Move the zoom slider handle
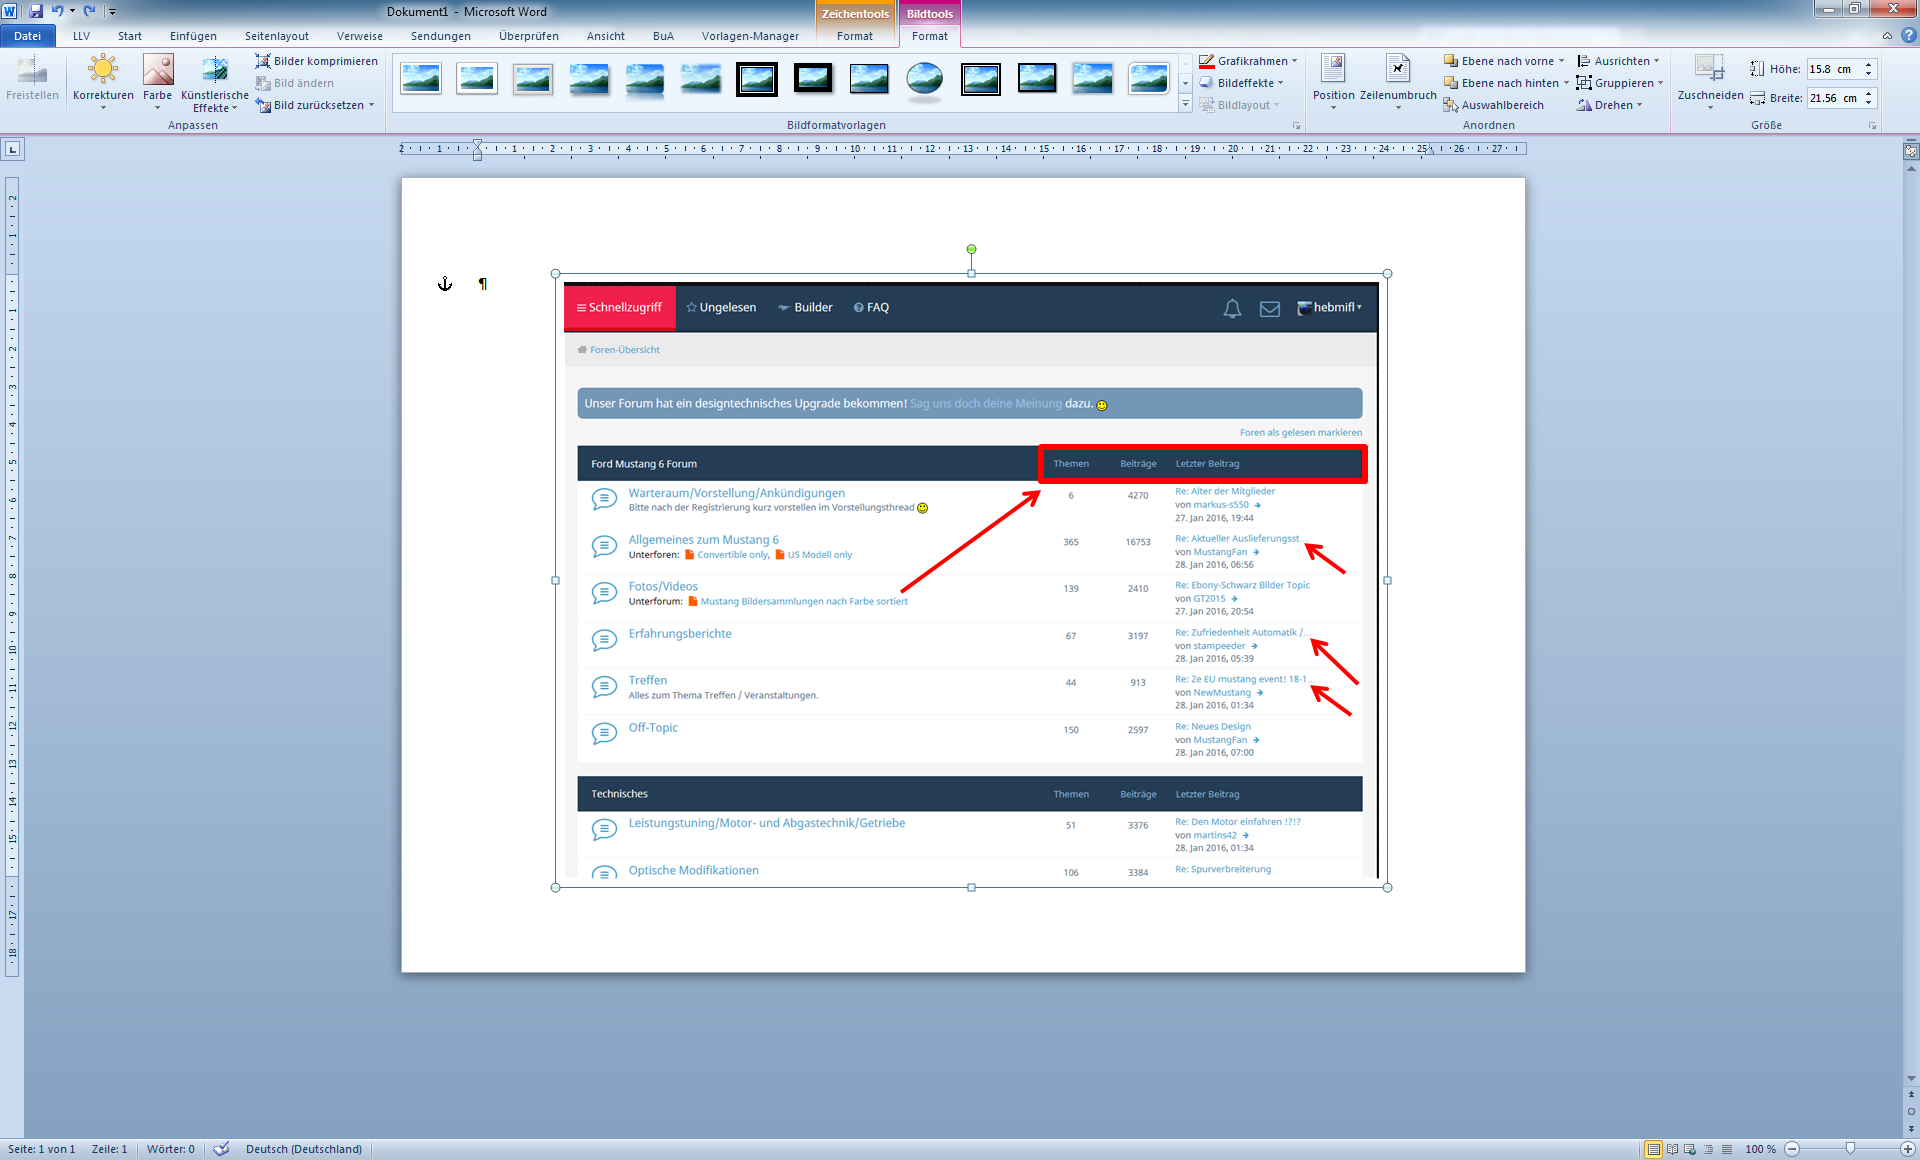Viewport: 1920px width, 1160px height. click(1851, 1149)
